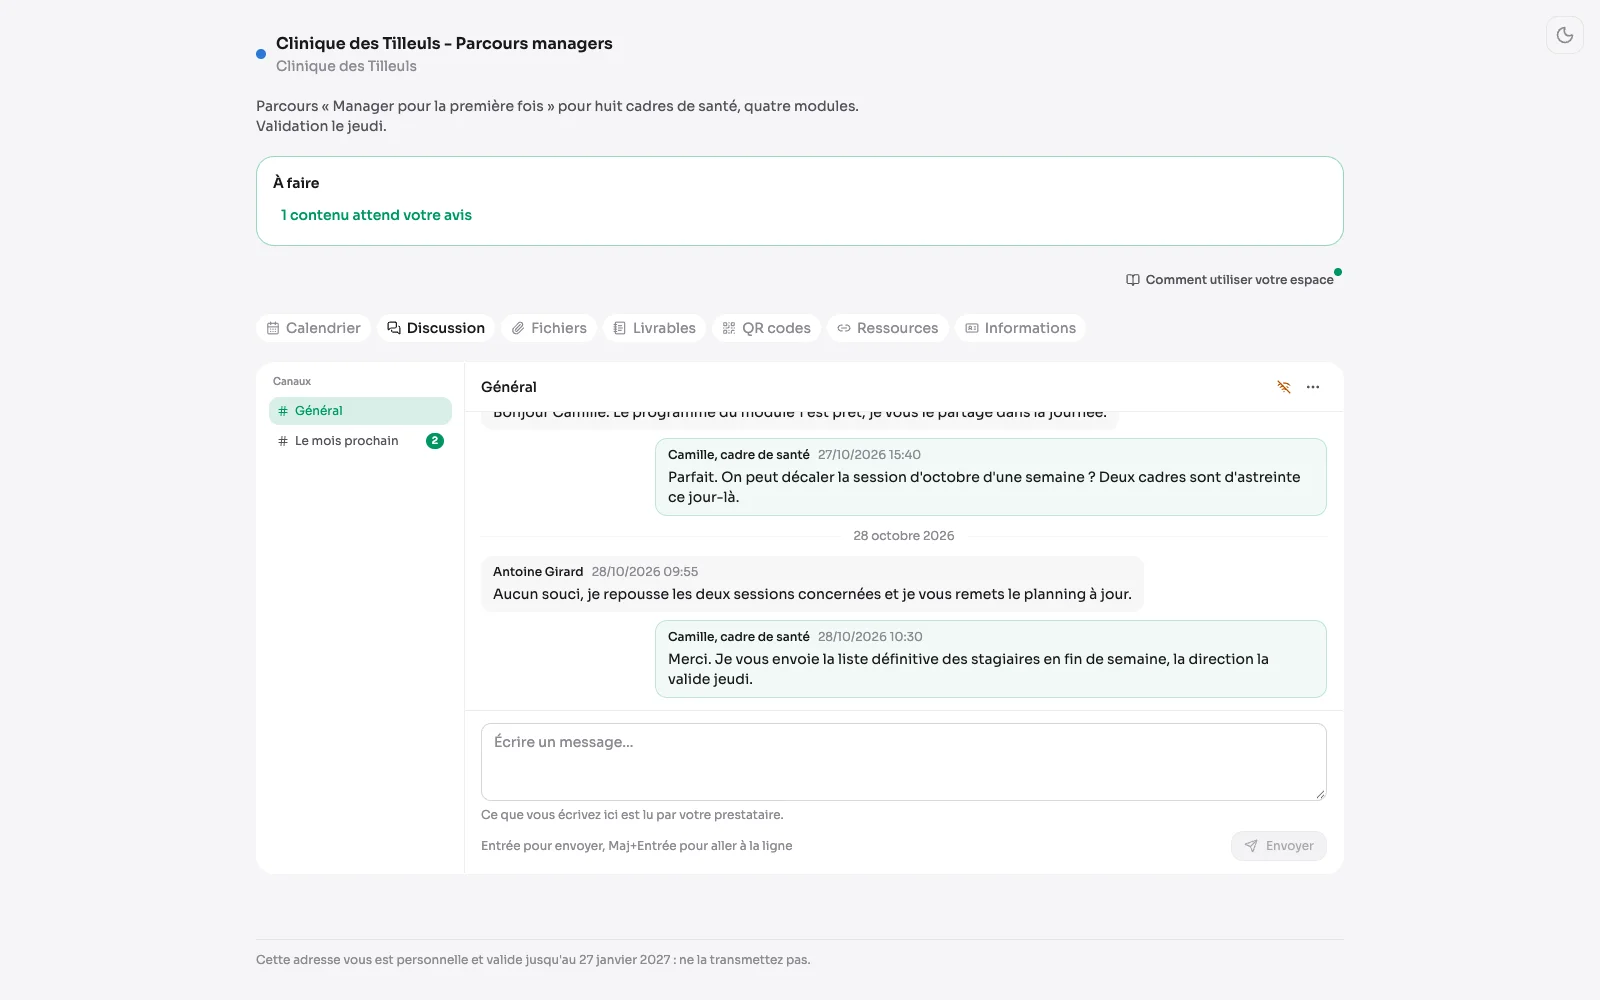Click Camille's 28/10/2026 10:30 message

click(991, 659)
